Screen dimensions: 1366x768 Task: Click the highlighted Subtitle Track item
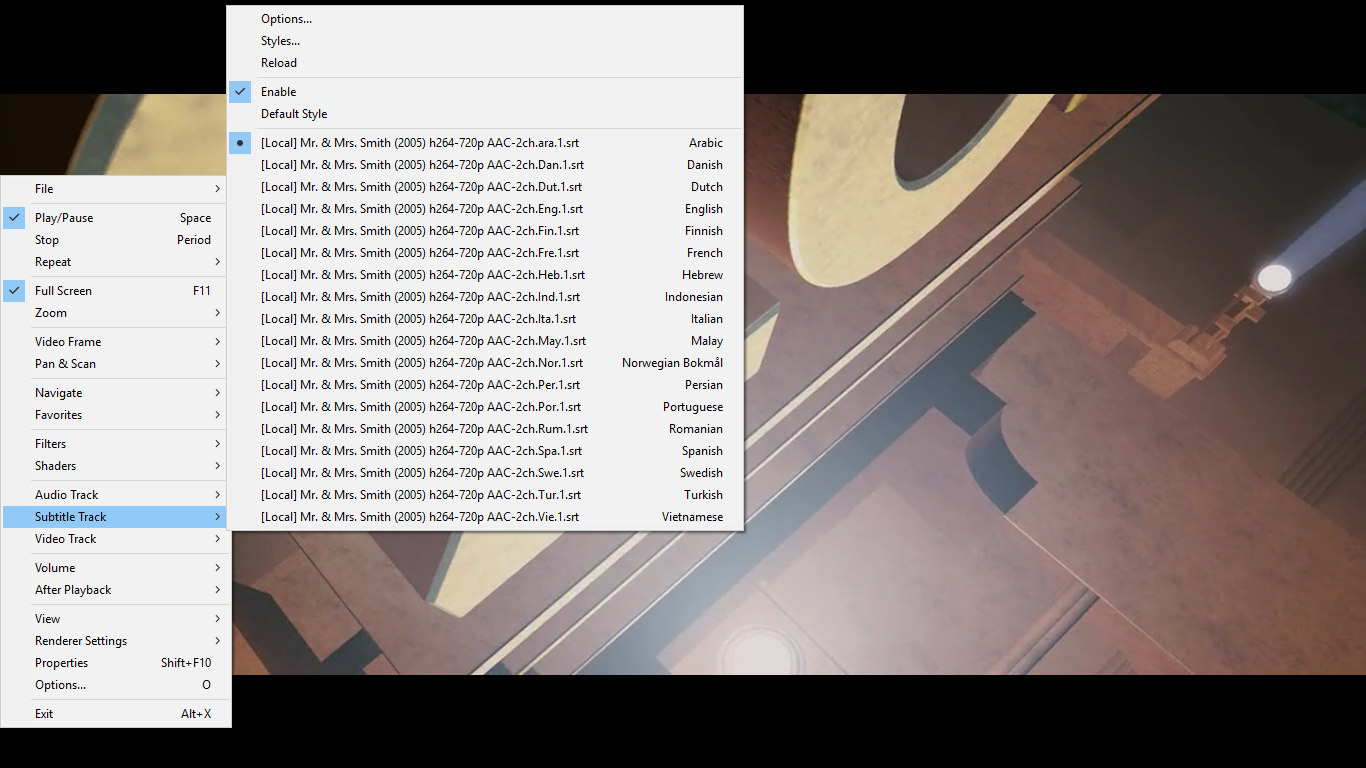[115, 517]
